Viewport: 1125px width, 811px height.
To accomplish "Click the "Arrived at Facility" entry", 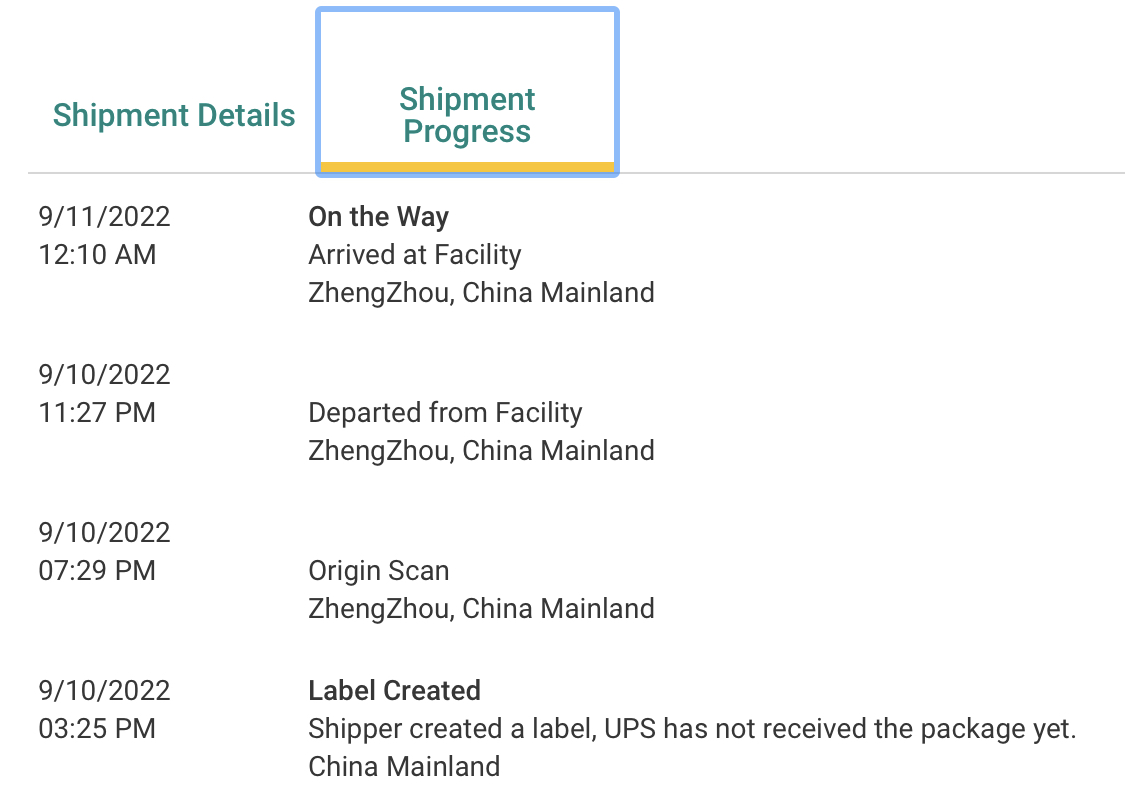I will [414, 255].
